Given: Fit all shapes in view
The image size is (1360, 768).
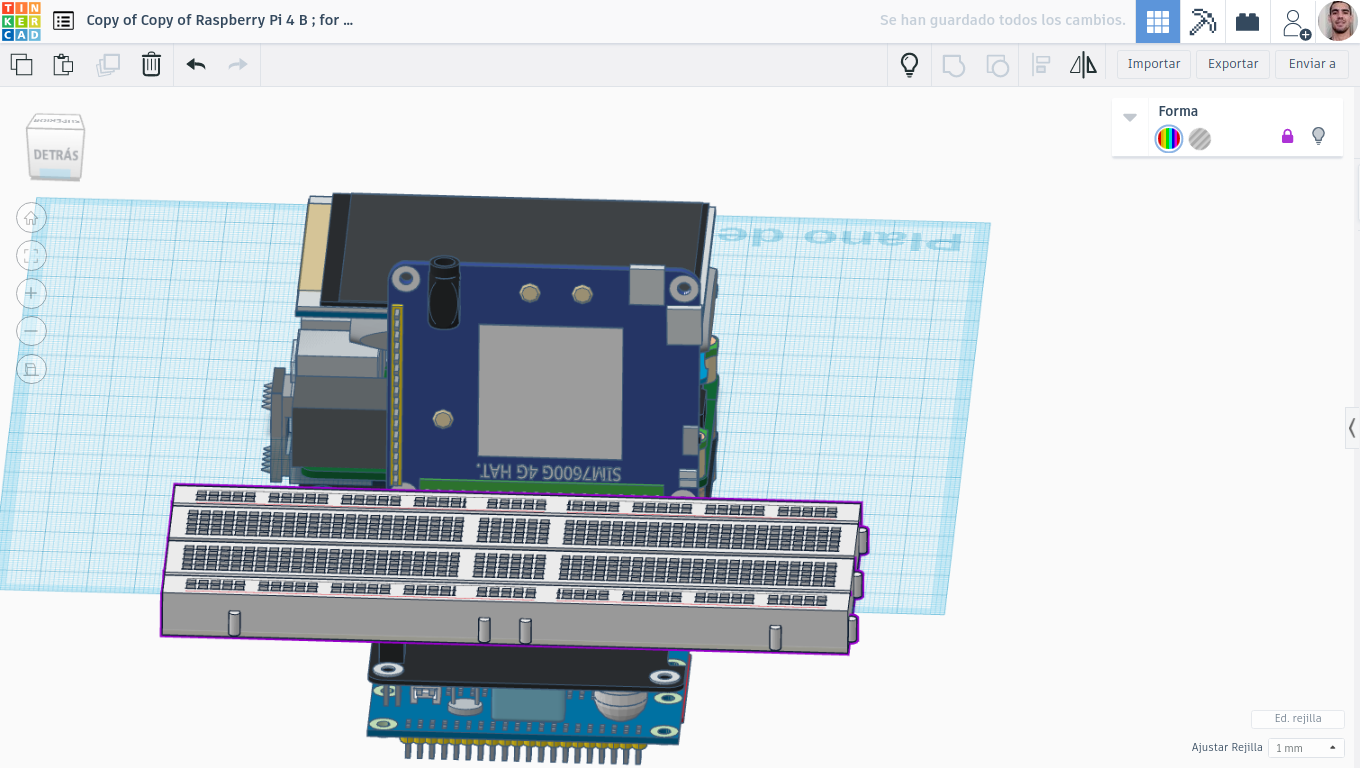Looking at the screenshot, I should pos(31,255).
